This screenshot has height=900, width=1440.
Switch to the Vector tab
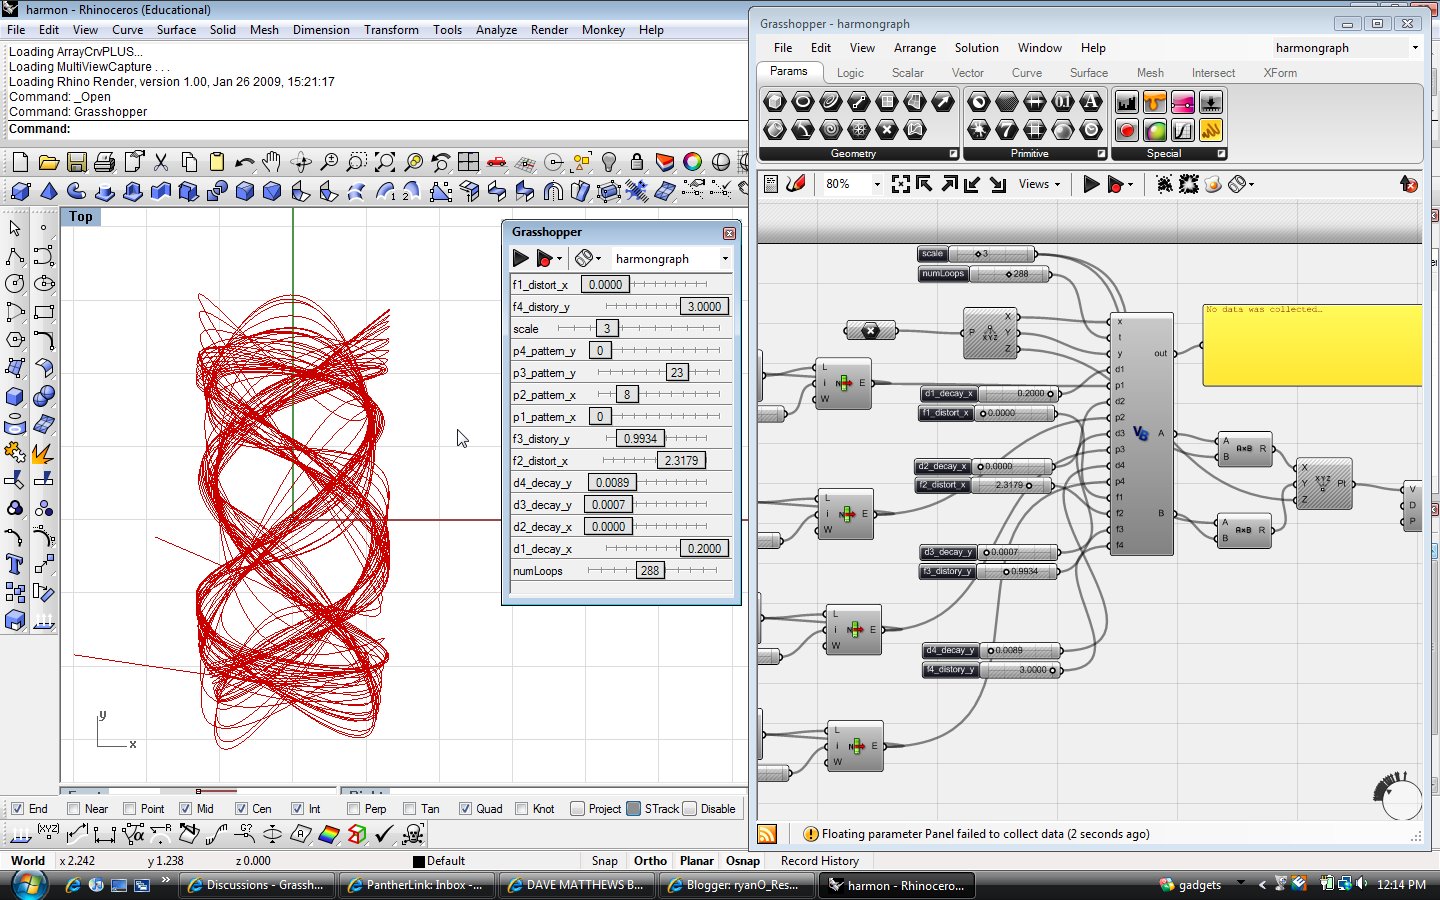coord(967,73)
